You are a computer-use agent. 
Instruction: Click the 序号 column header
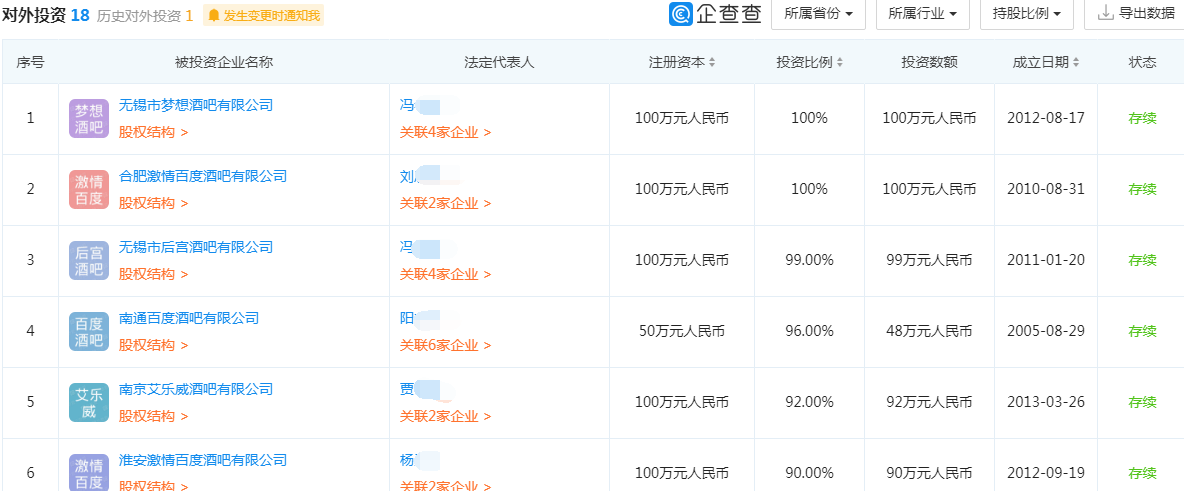click(x=30, y=63)
